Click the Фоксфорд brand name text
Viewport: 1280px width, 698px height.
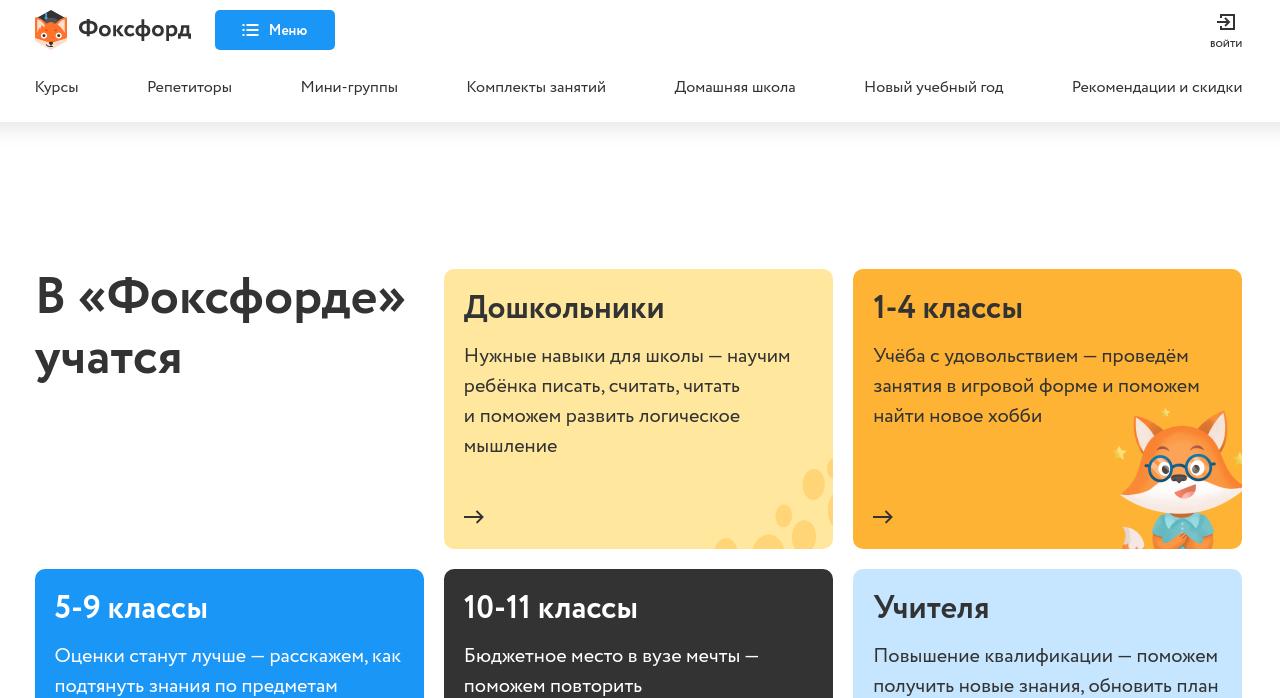[x=134, y=30]
